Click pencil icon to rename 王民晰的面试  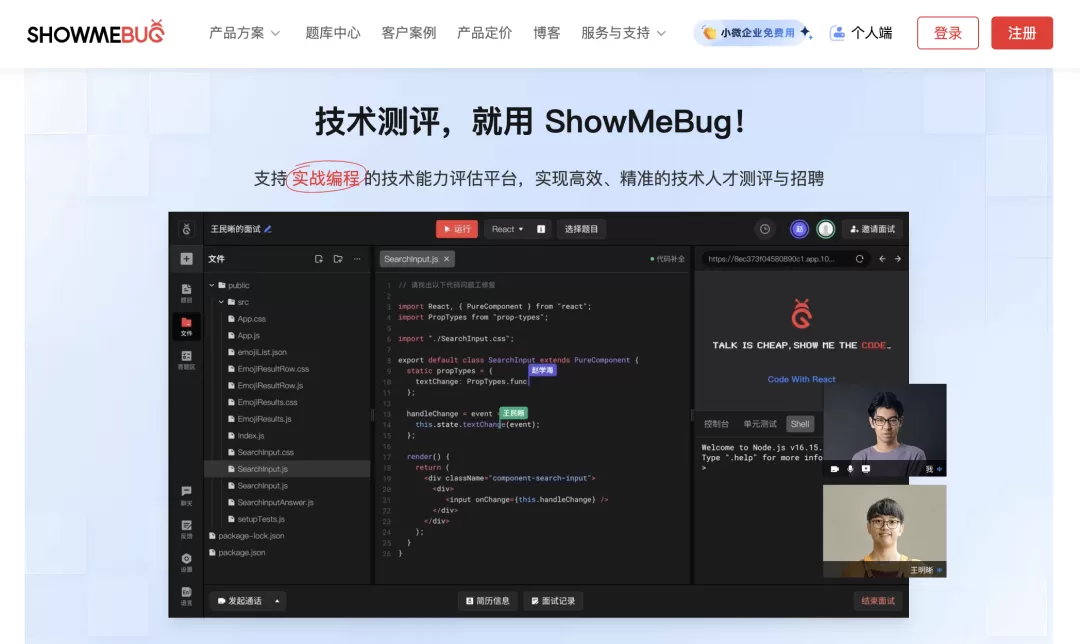pyautogui.click(x=268, y=229)
